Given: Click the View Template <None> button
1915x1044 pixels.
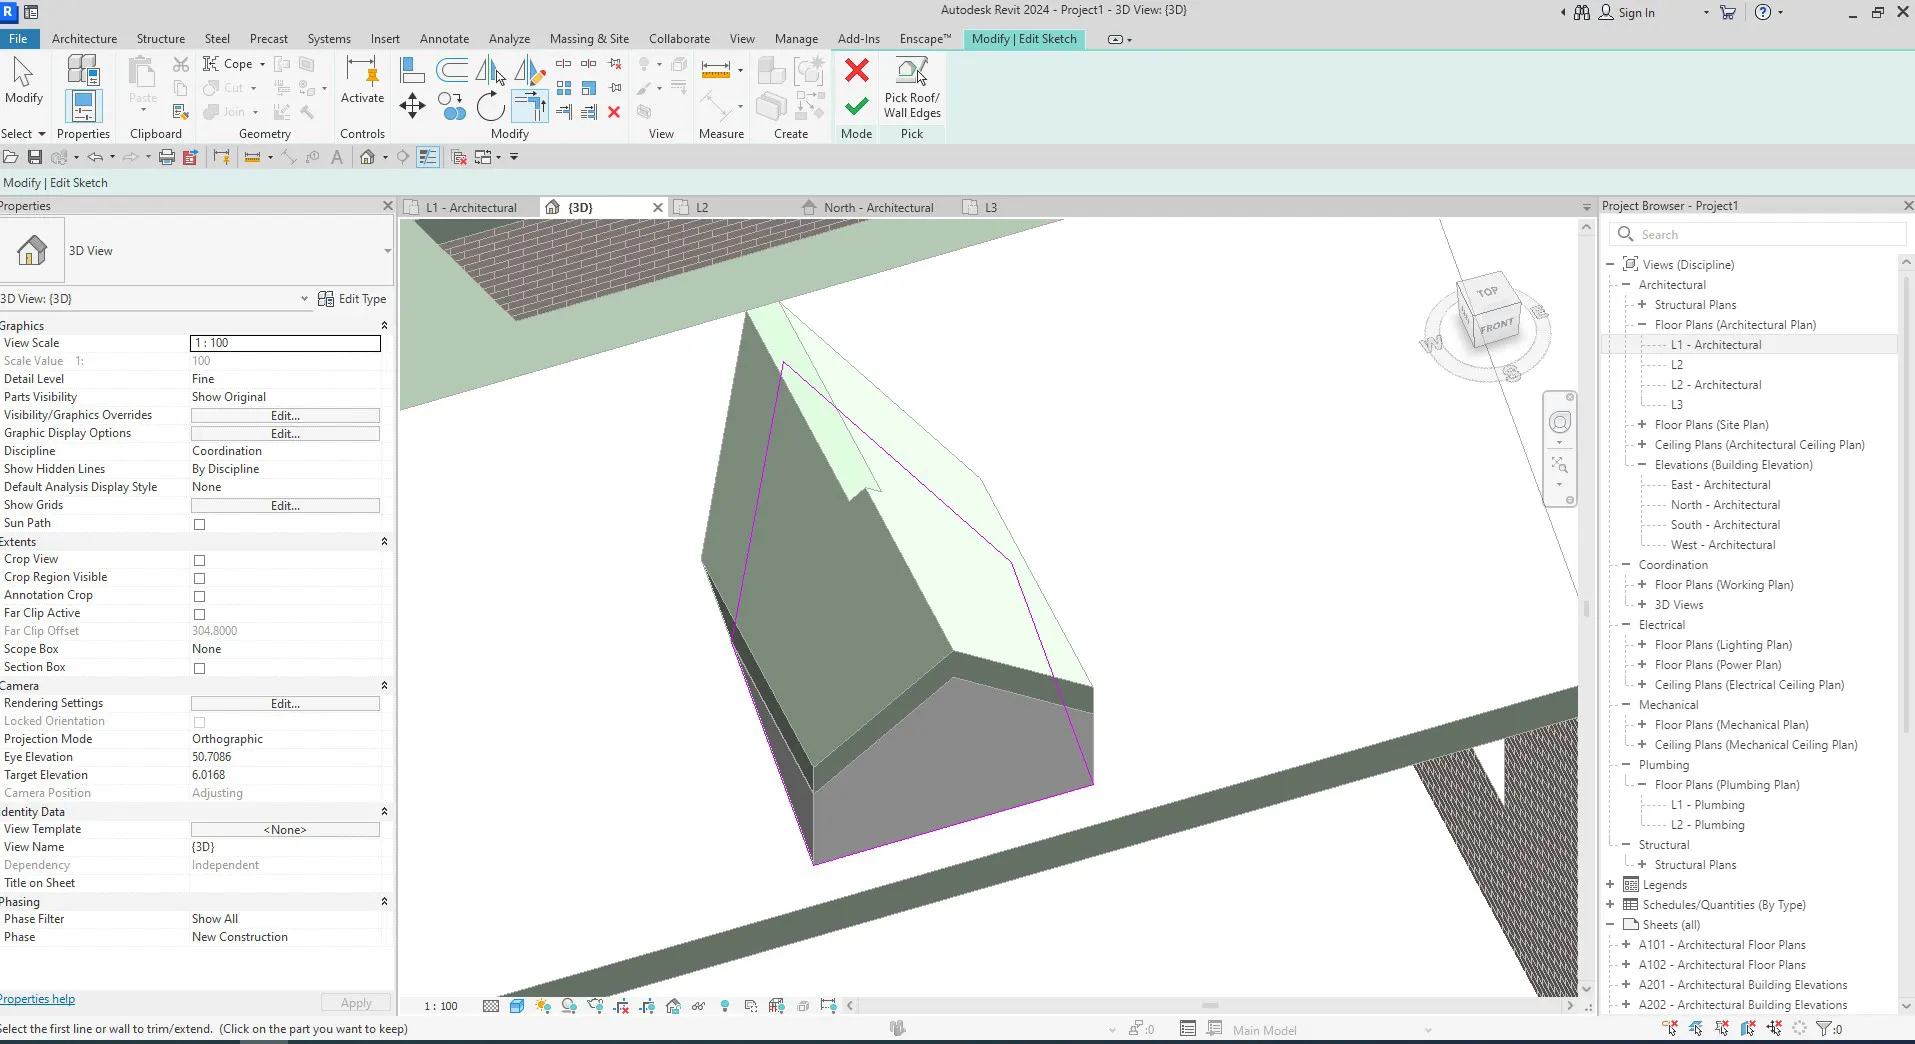Looking at the screenshot, I should click(x=285, y=830).
